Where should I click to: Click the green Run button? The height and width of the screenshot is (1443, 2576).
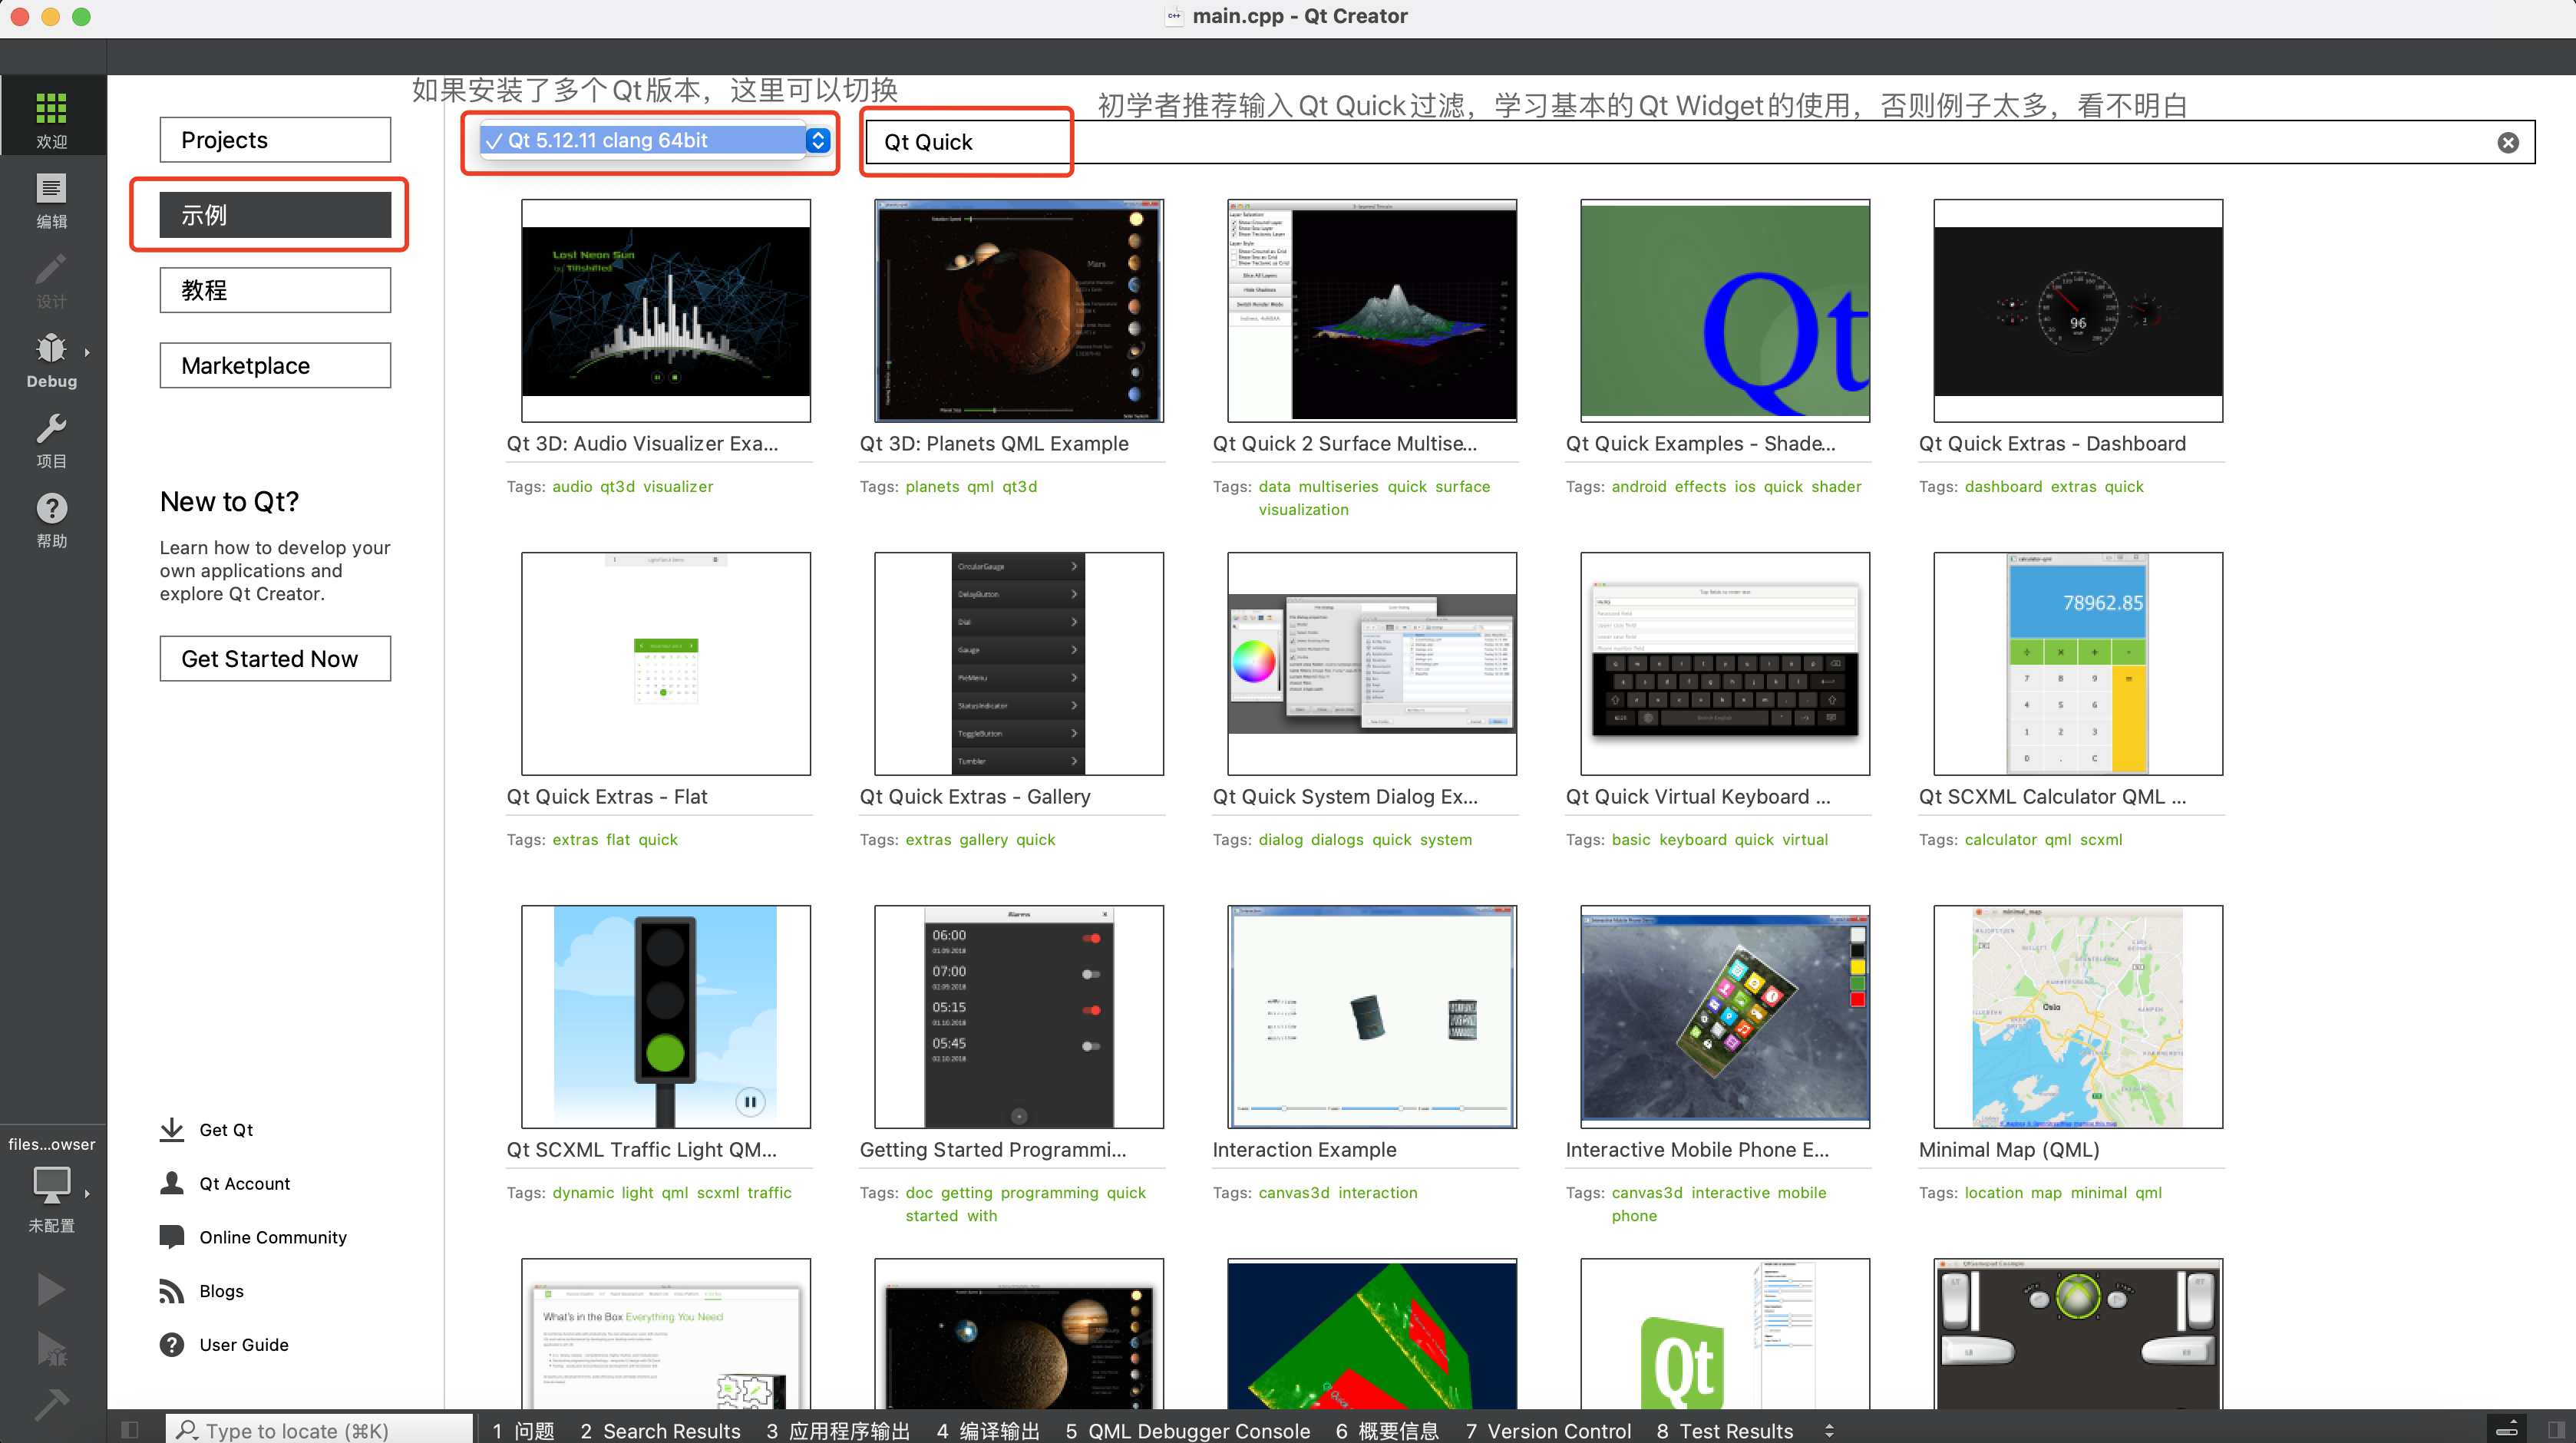point(51,1290)
